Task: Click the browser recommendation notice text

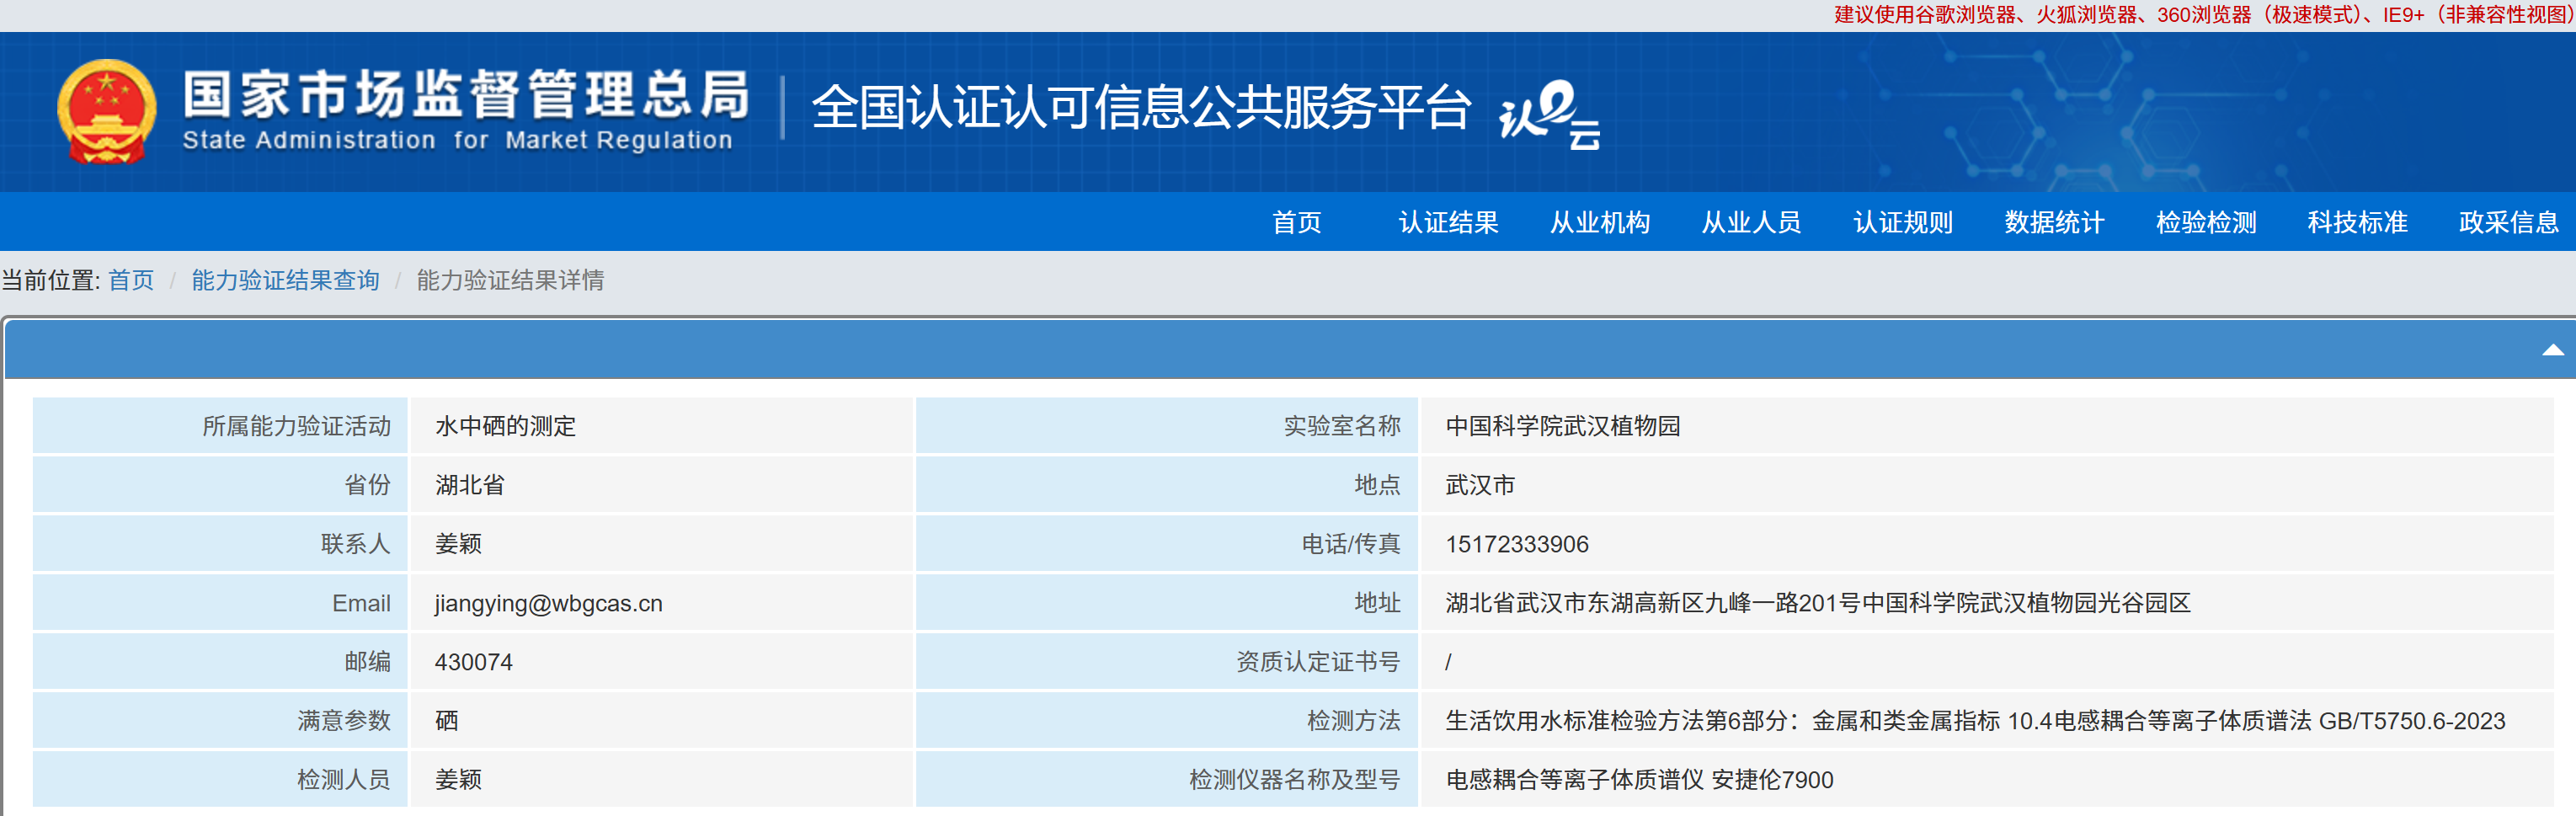Action: coord(2200,15)
